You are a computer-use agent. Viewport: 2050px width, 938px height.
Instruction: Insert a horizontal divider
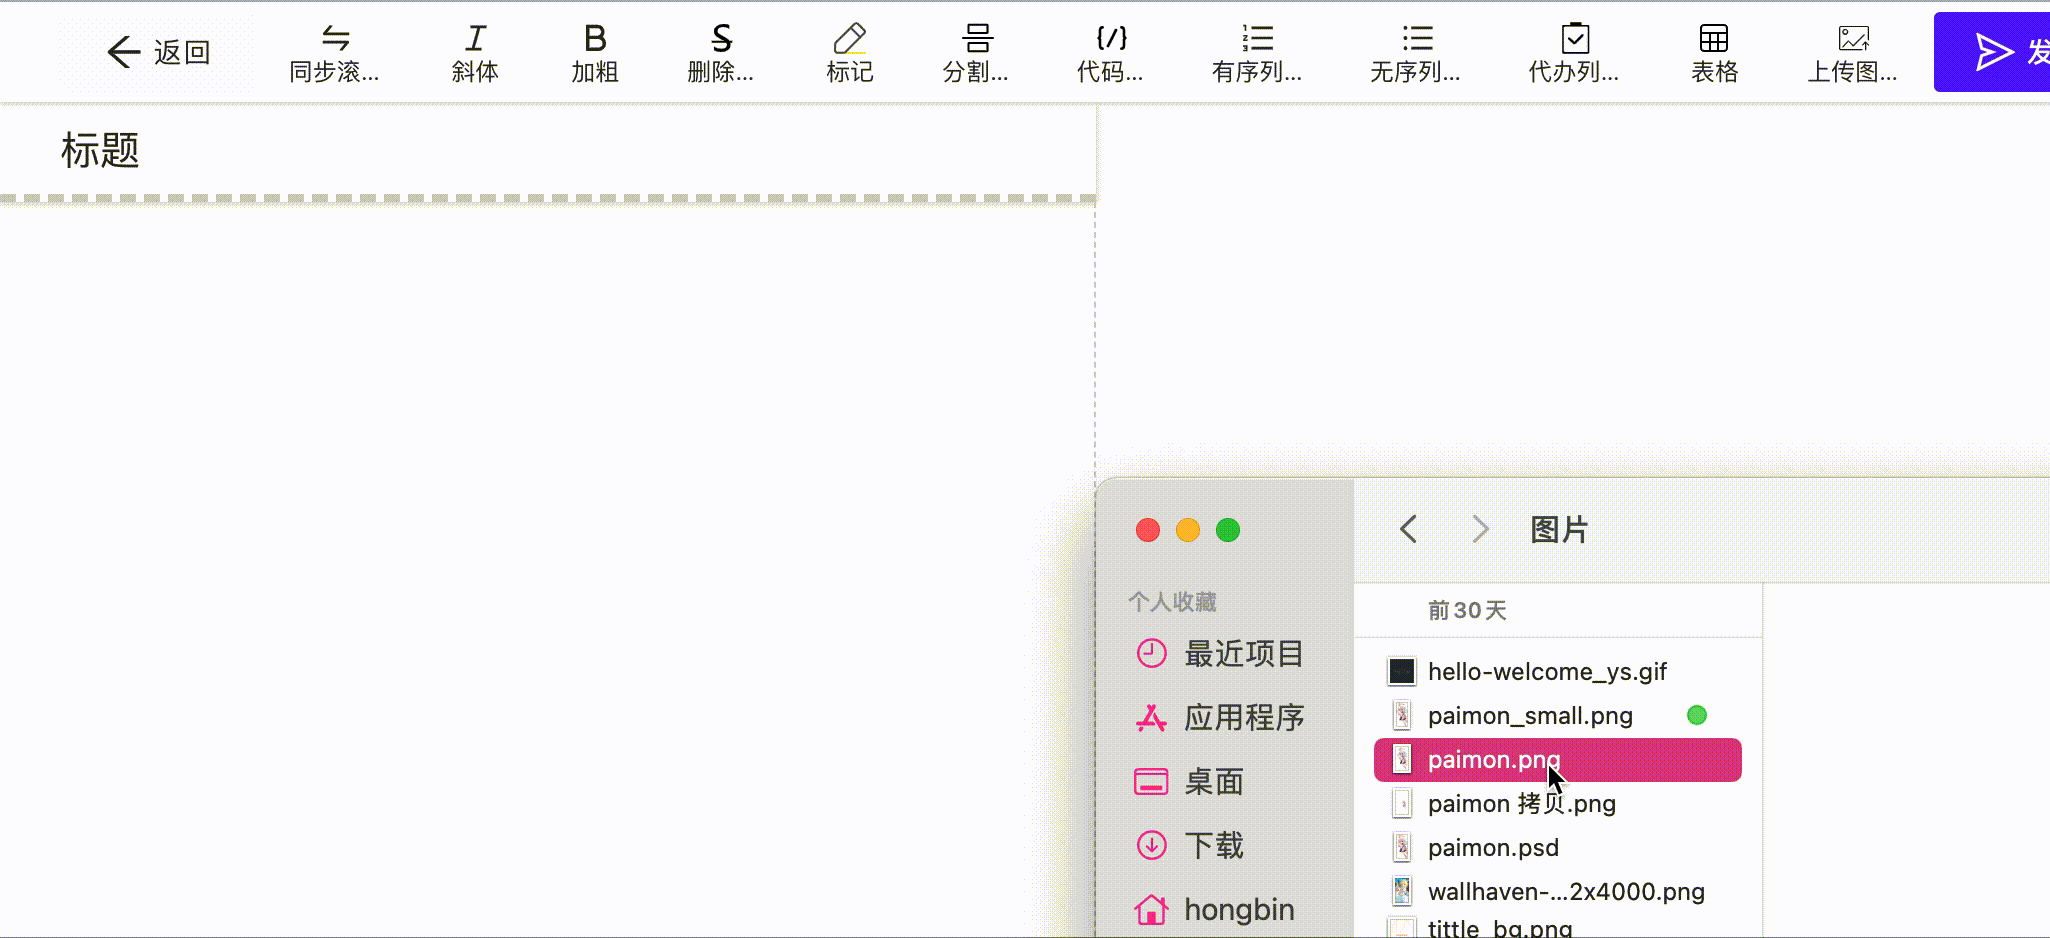coord(975,50)
